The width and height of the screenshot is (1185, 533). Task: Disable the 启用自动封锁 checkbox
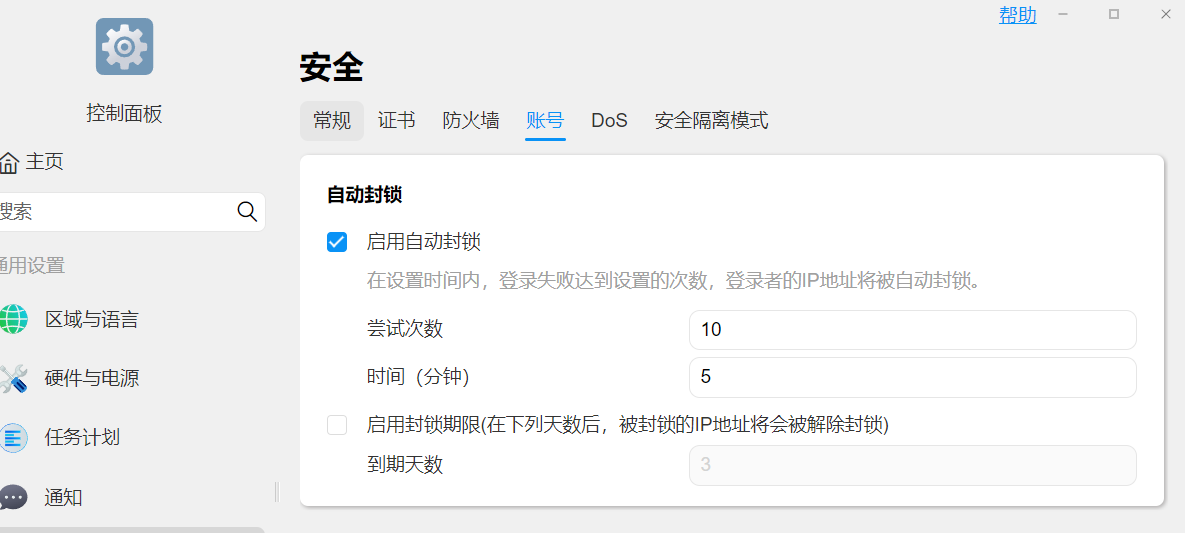(x=337, y=242)
